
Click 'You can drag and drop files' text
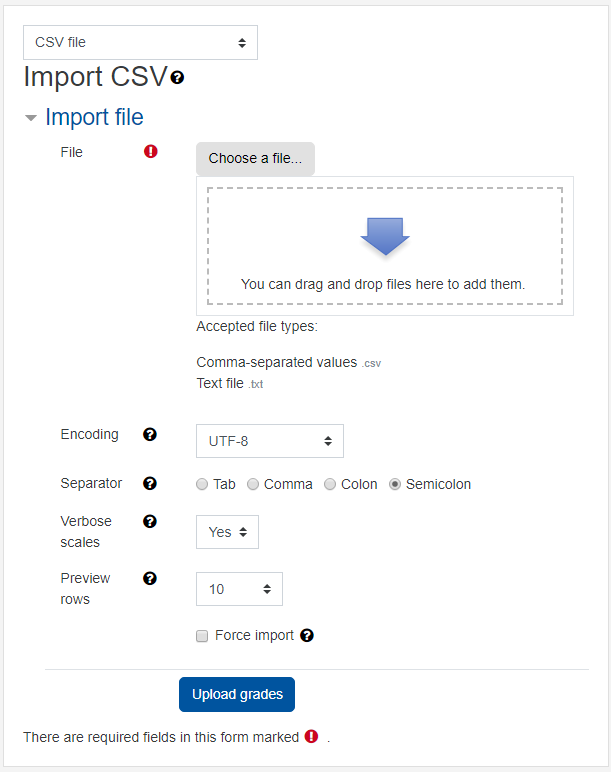(x=383, y=284)
